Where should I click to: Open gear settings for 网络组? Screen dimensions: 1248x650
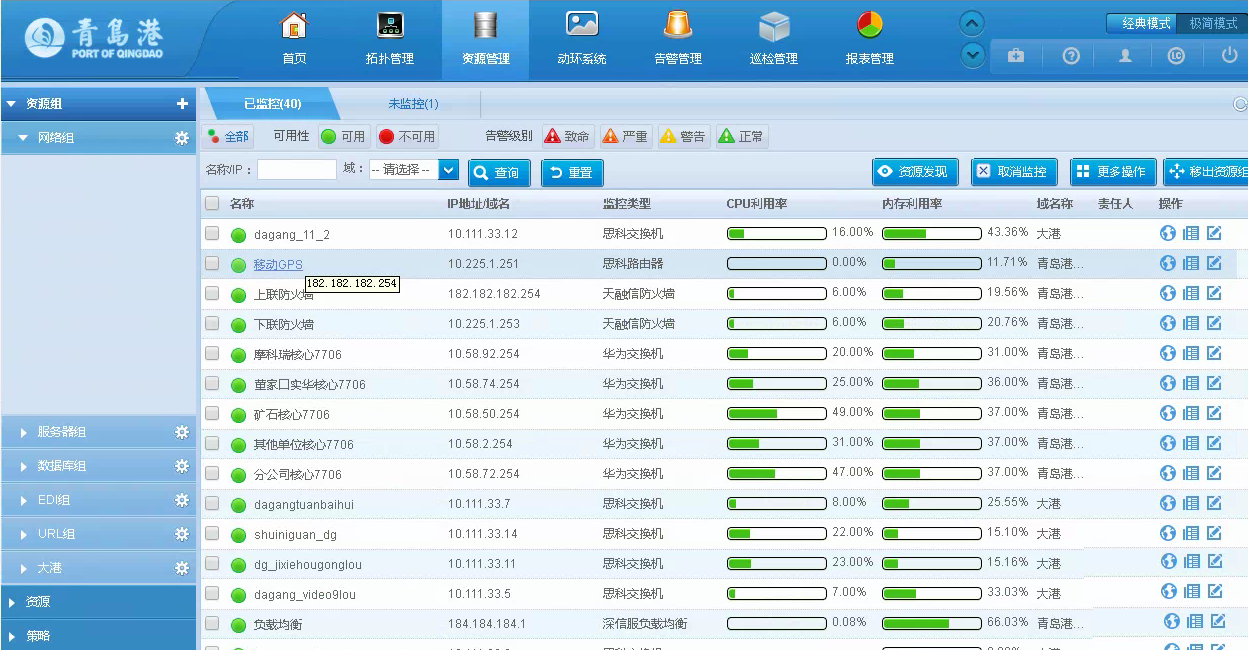[x=182, y=138]
